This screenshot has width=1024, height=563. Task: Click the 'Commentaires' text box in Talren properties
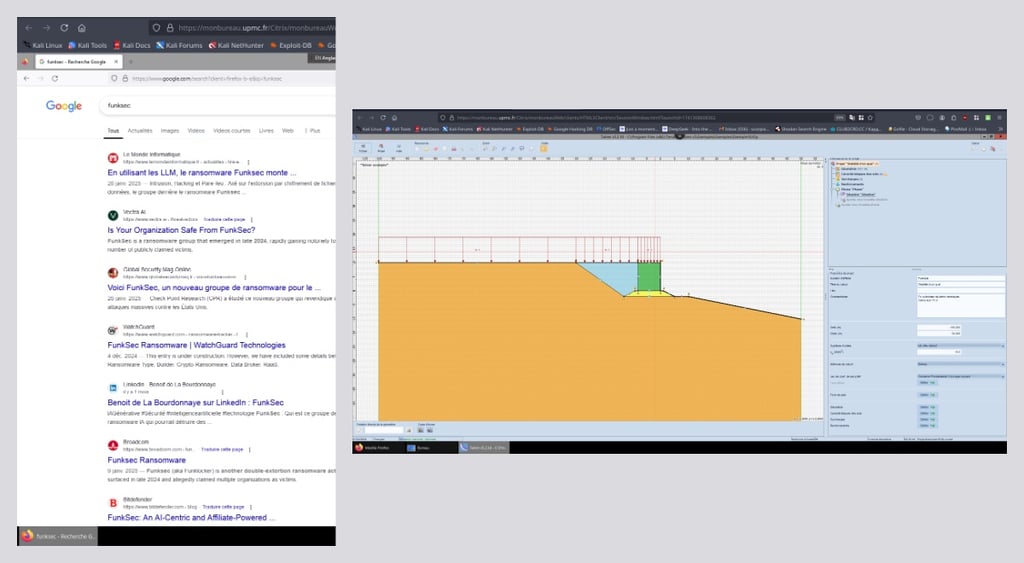coord(961,304)
